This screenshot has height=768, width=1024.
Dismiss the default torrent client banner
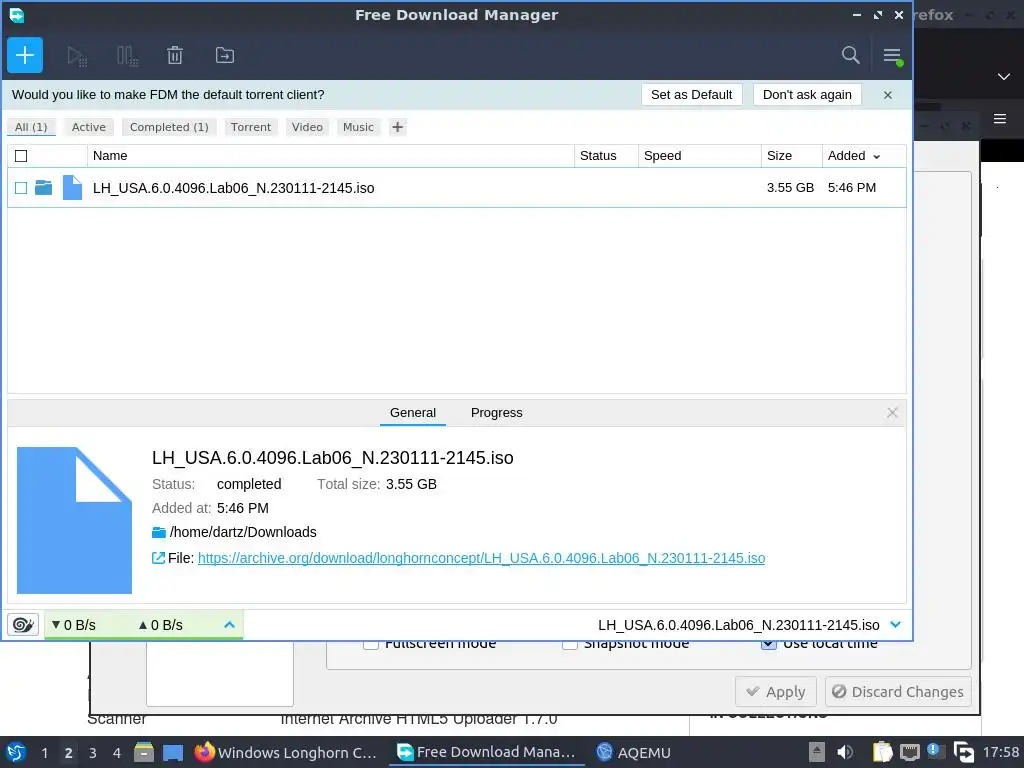pos(888,95)
